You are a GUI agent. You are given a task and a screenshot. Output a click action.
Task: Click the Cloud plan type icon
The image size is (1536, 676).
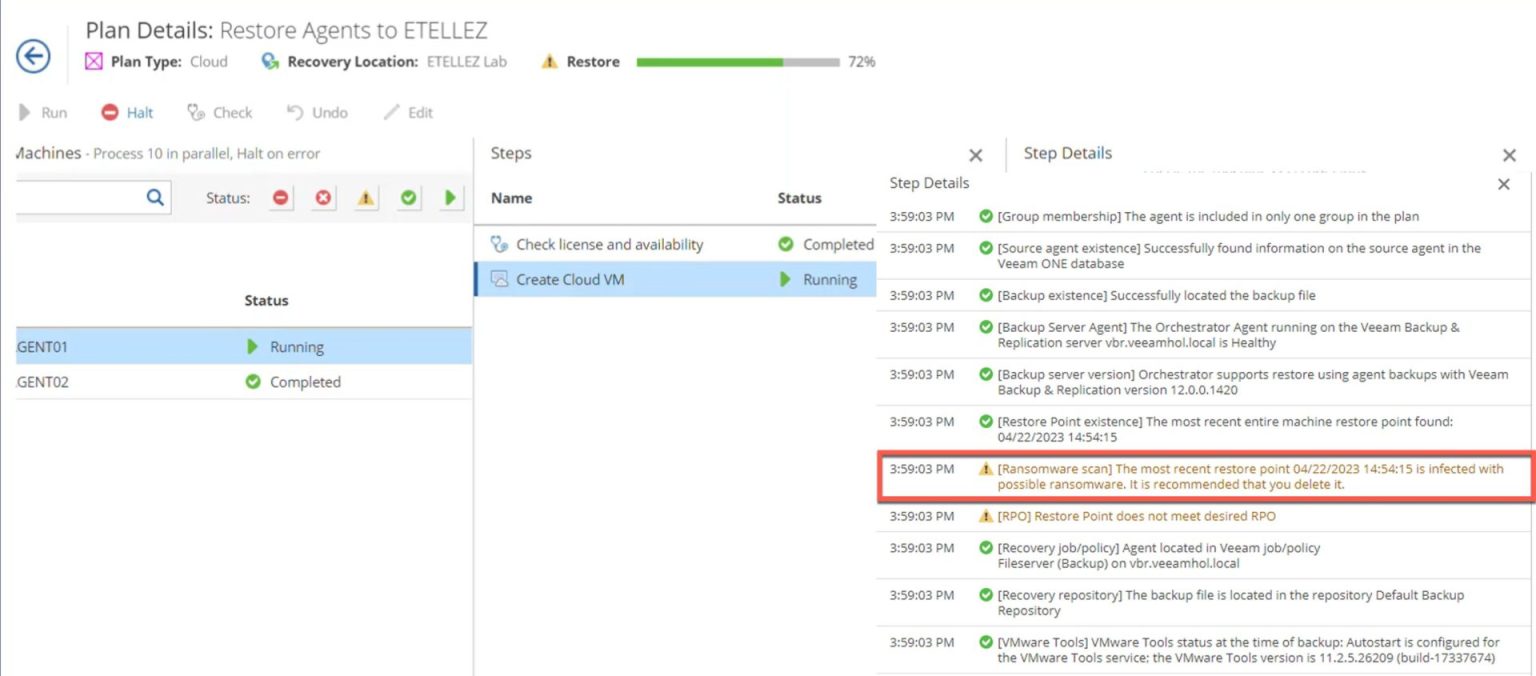(x=95, y=61)
